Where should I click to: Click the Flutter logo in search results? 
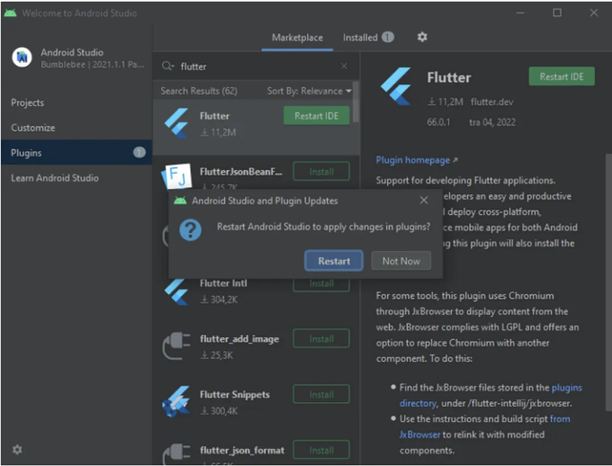[177, 123]
